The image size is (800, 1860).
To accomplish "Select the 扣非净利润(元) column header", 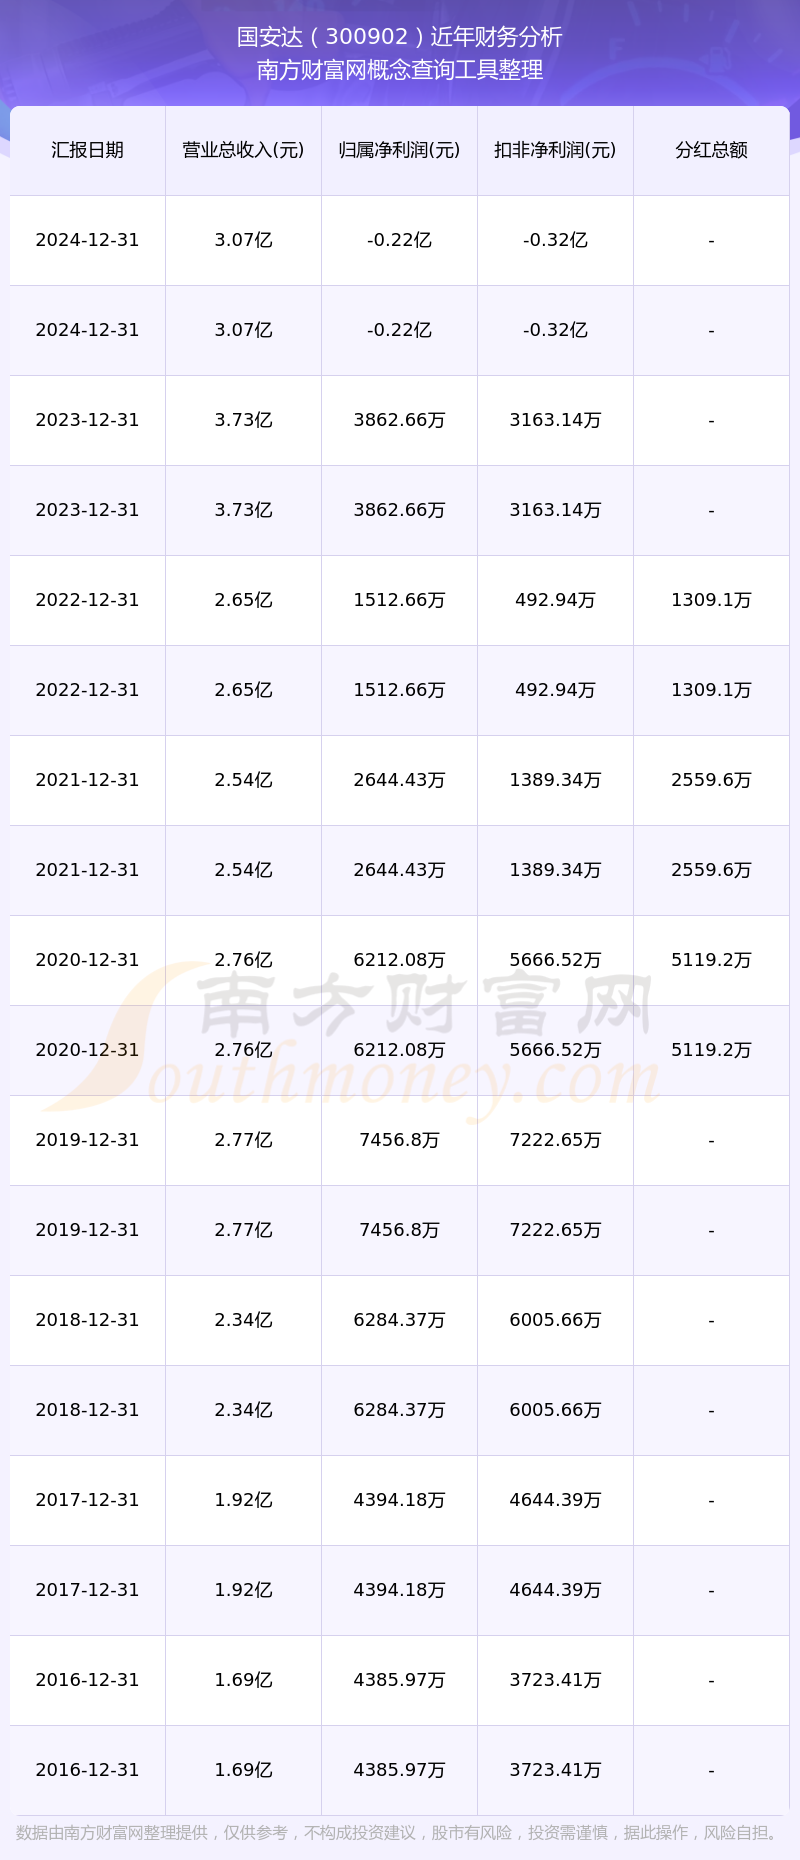I will pyautogui.click(x=555, y=150).
